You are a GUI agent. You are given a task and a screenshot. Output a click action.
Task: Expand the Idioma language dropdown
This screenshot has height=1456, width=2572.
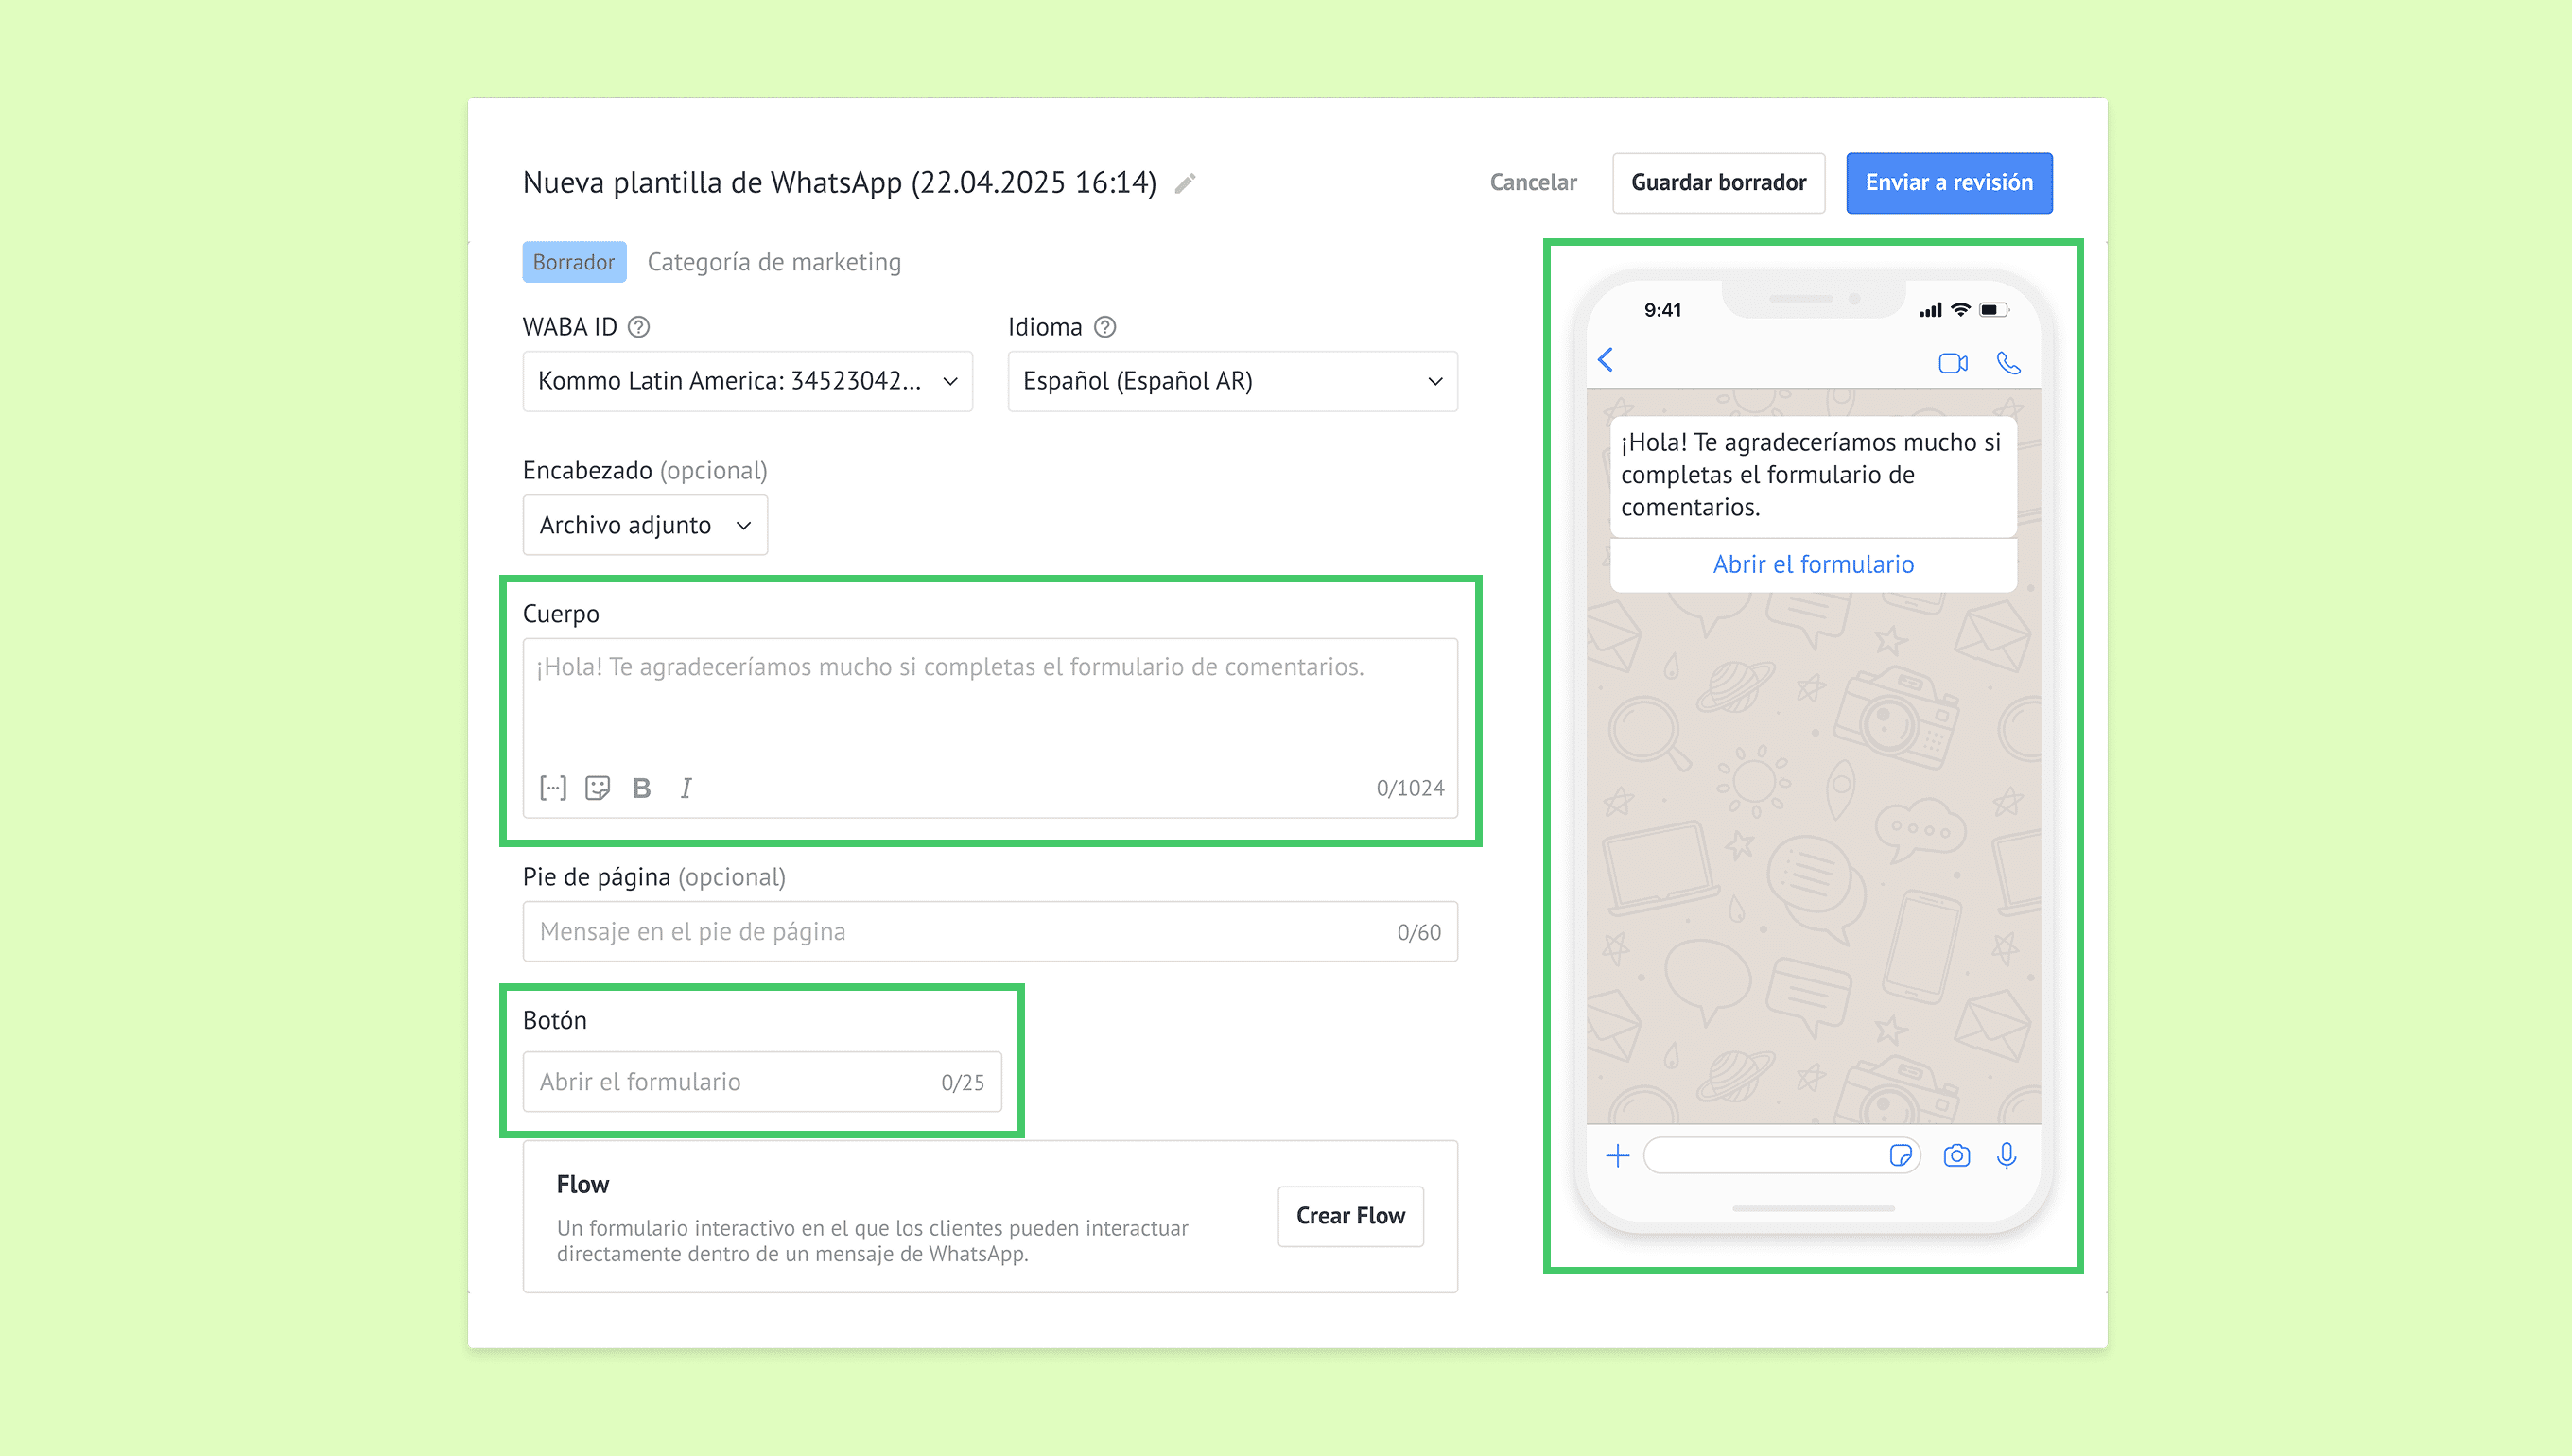point(1232,381)
